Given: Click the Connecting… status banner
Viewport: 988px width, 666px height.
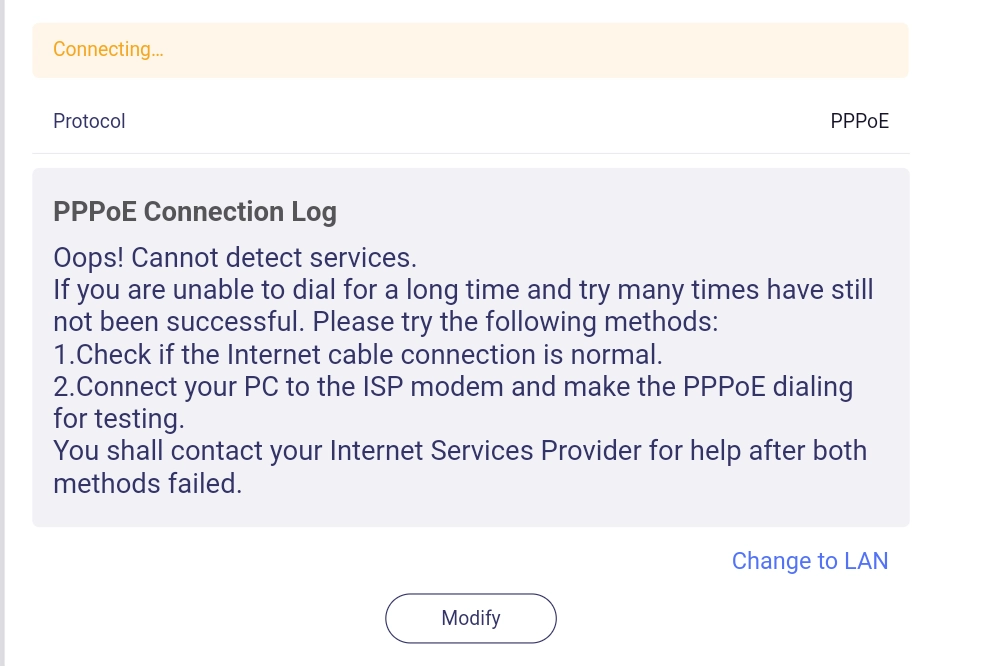Looking at the screenshot, I should [x=470, y=50].
